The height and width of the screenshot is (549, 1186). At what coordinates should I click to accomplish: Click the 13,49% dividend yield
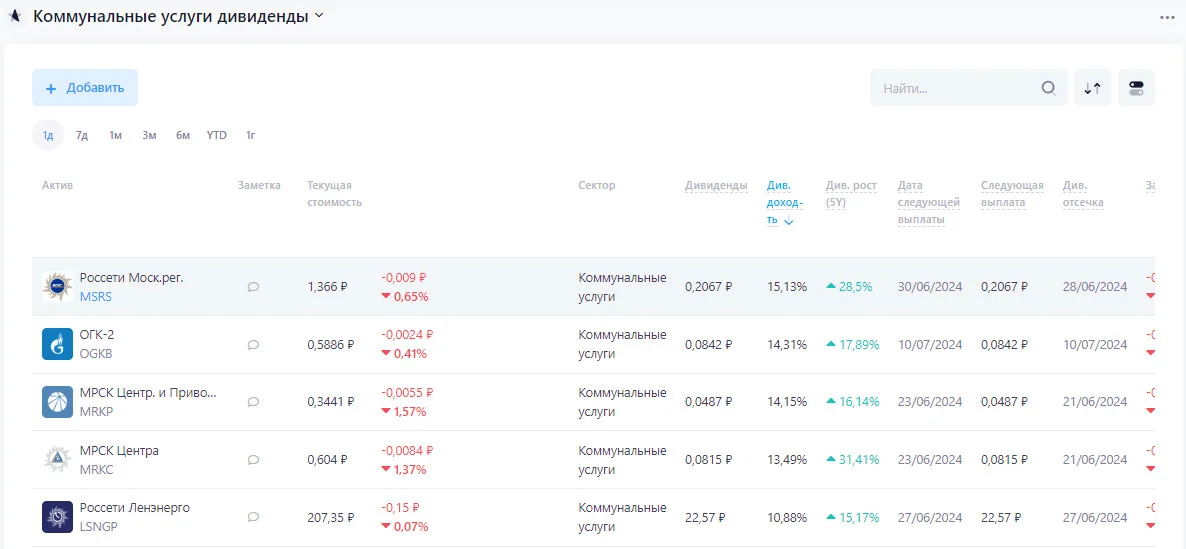787,459
